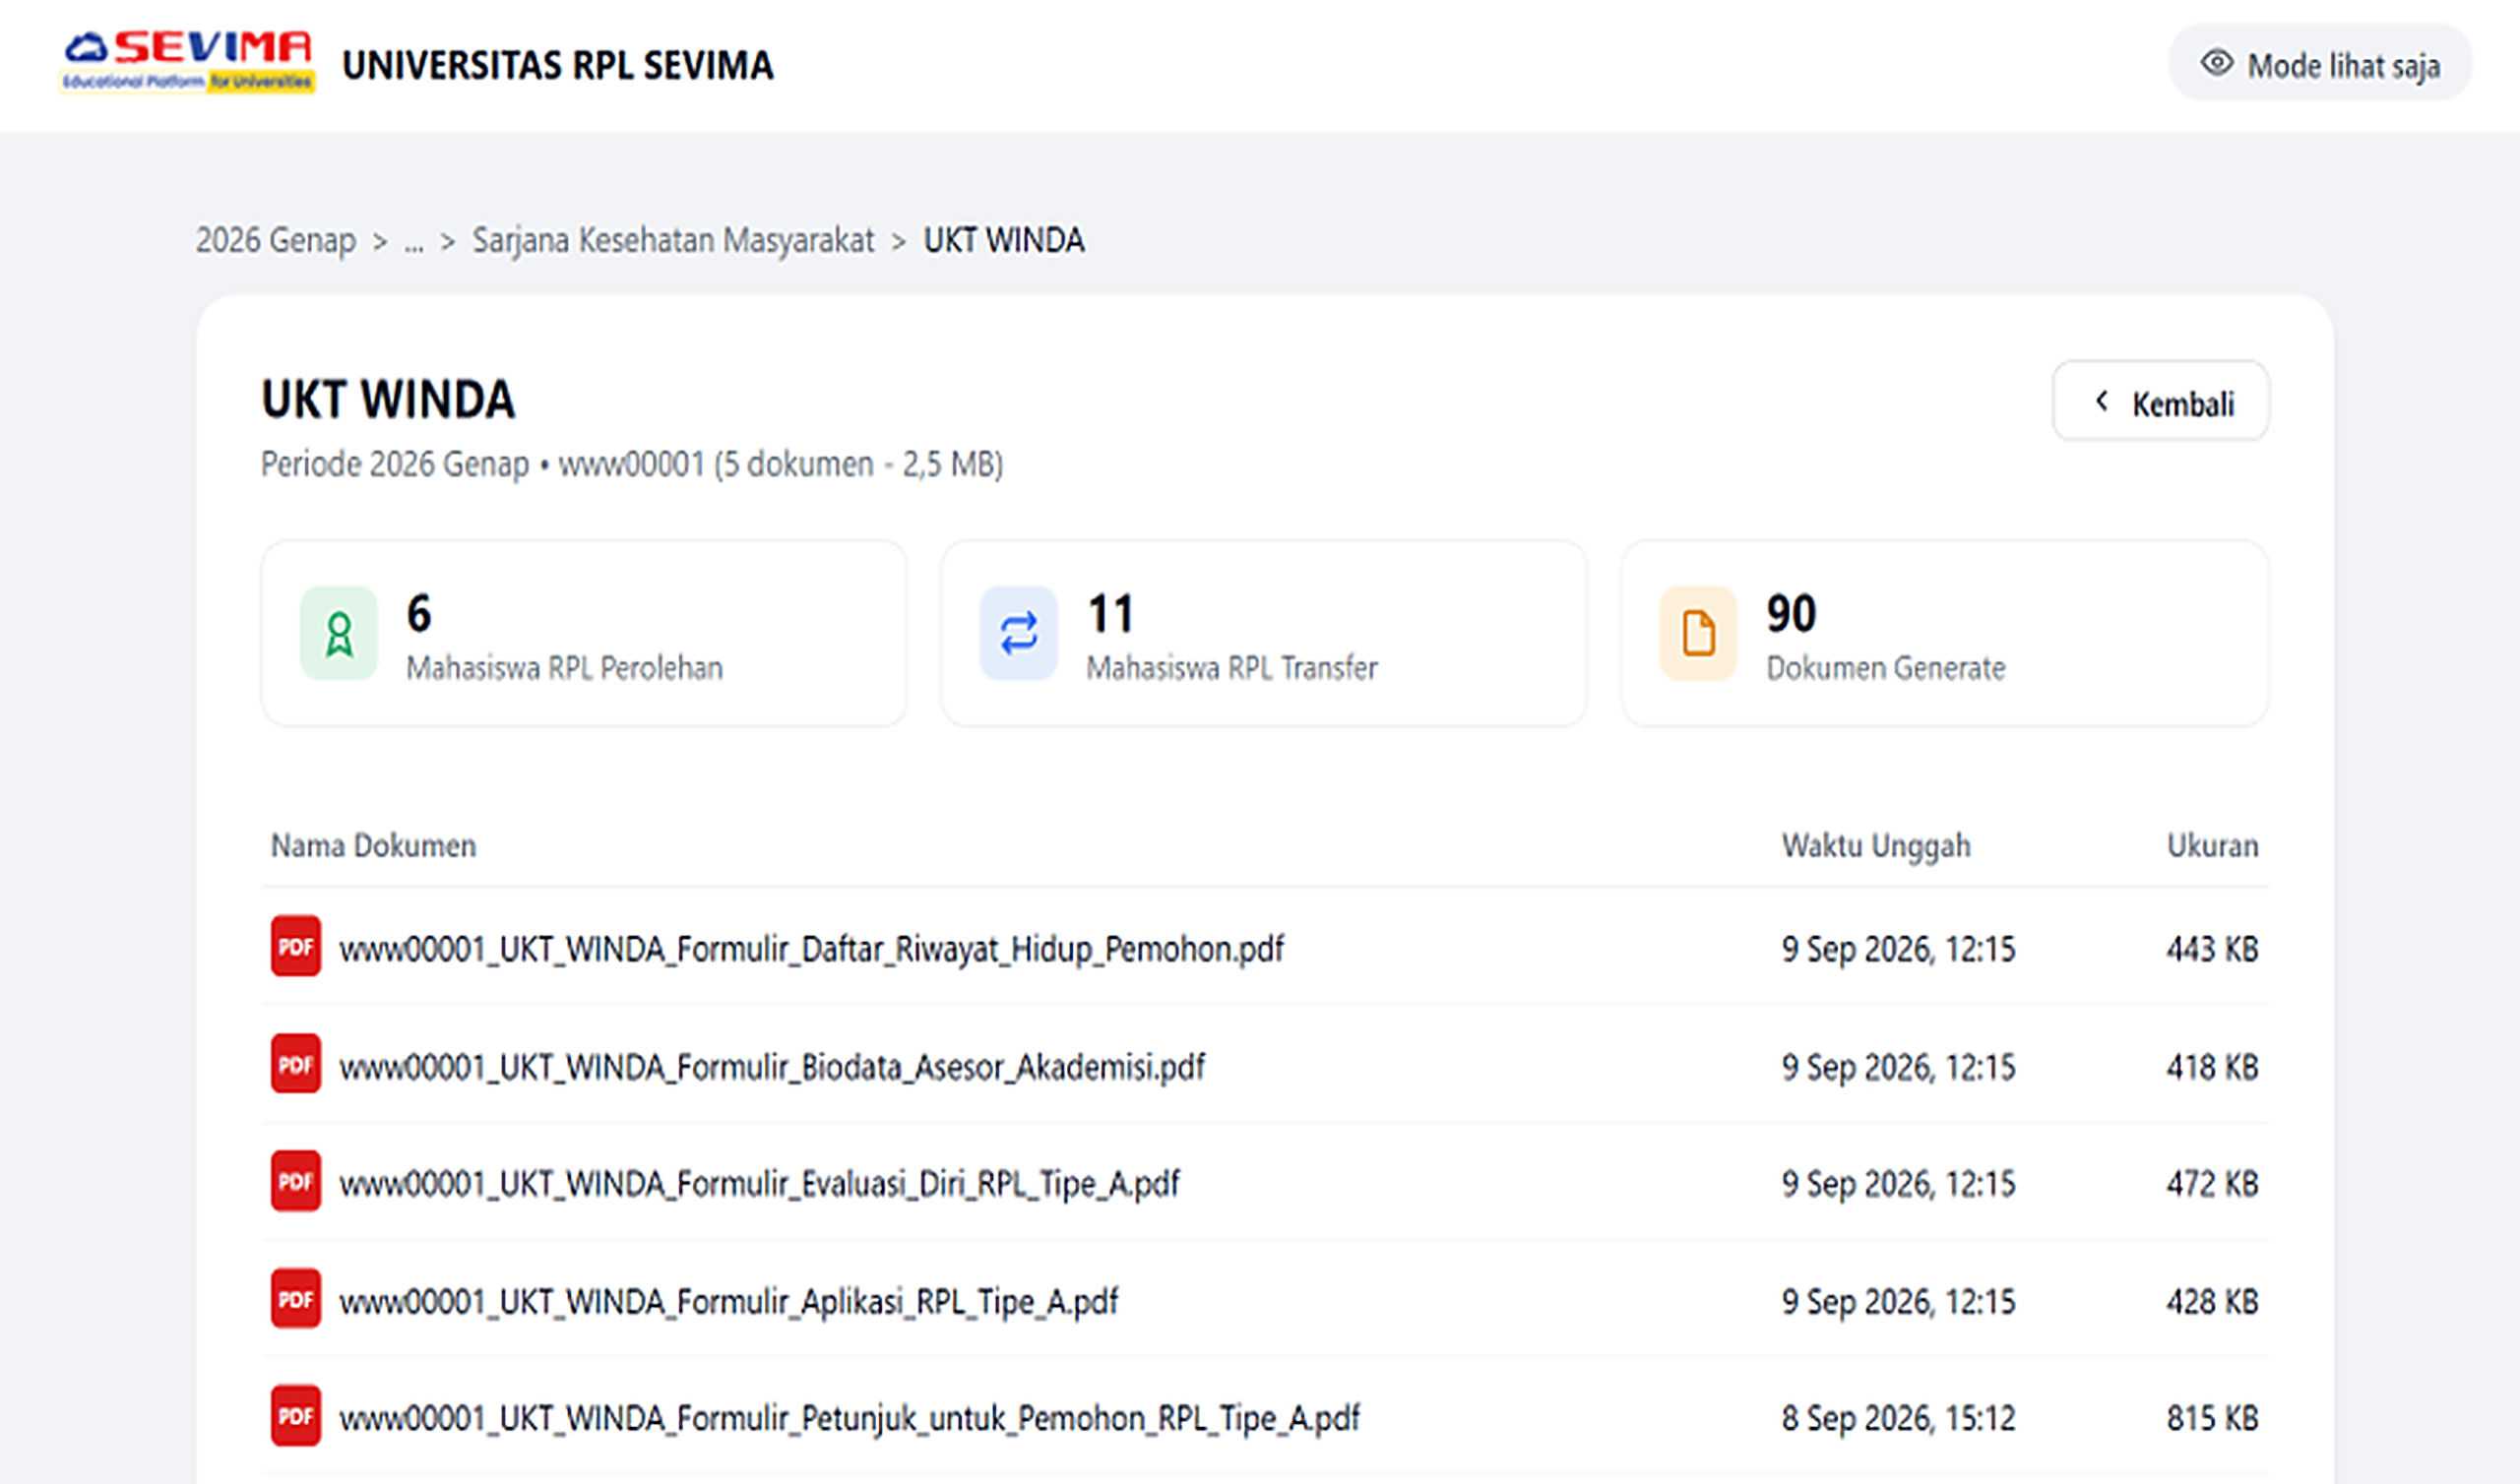Click the Waktu Unggah column header
The image size is (2520, 1484).
[x=1876, y=846]
